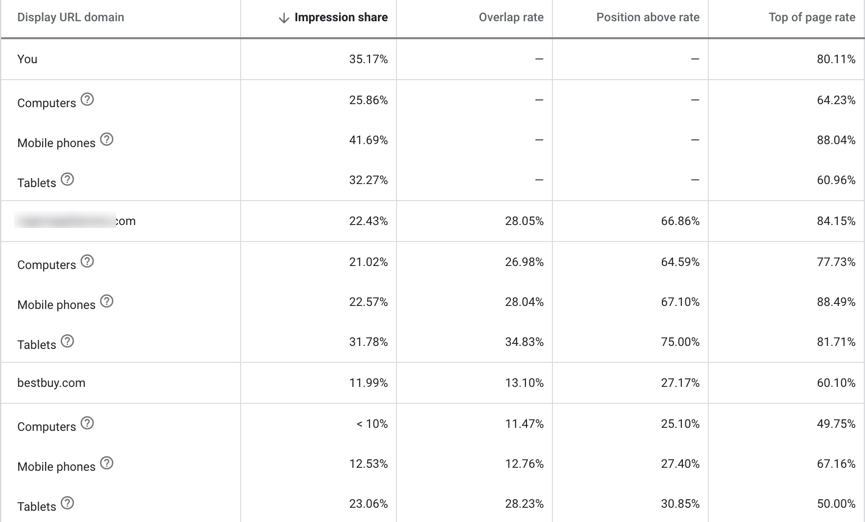Click Display URL domain column header

coord(71,18)
